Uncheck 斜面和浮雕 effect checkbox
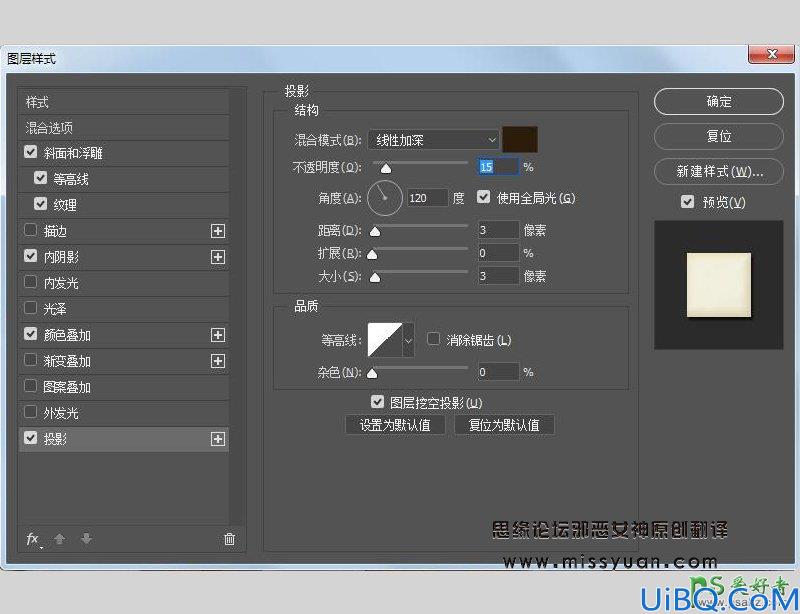The width and height of the screenshot is (800, 614). click(x=31, y=152)
